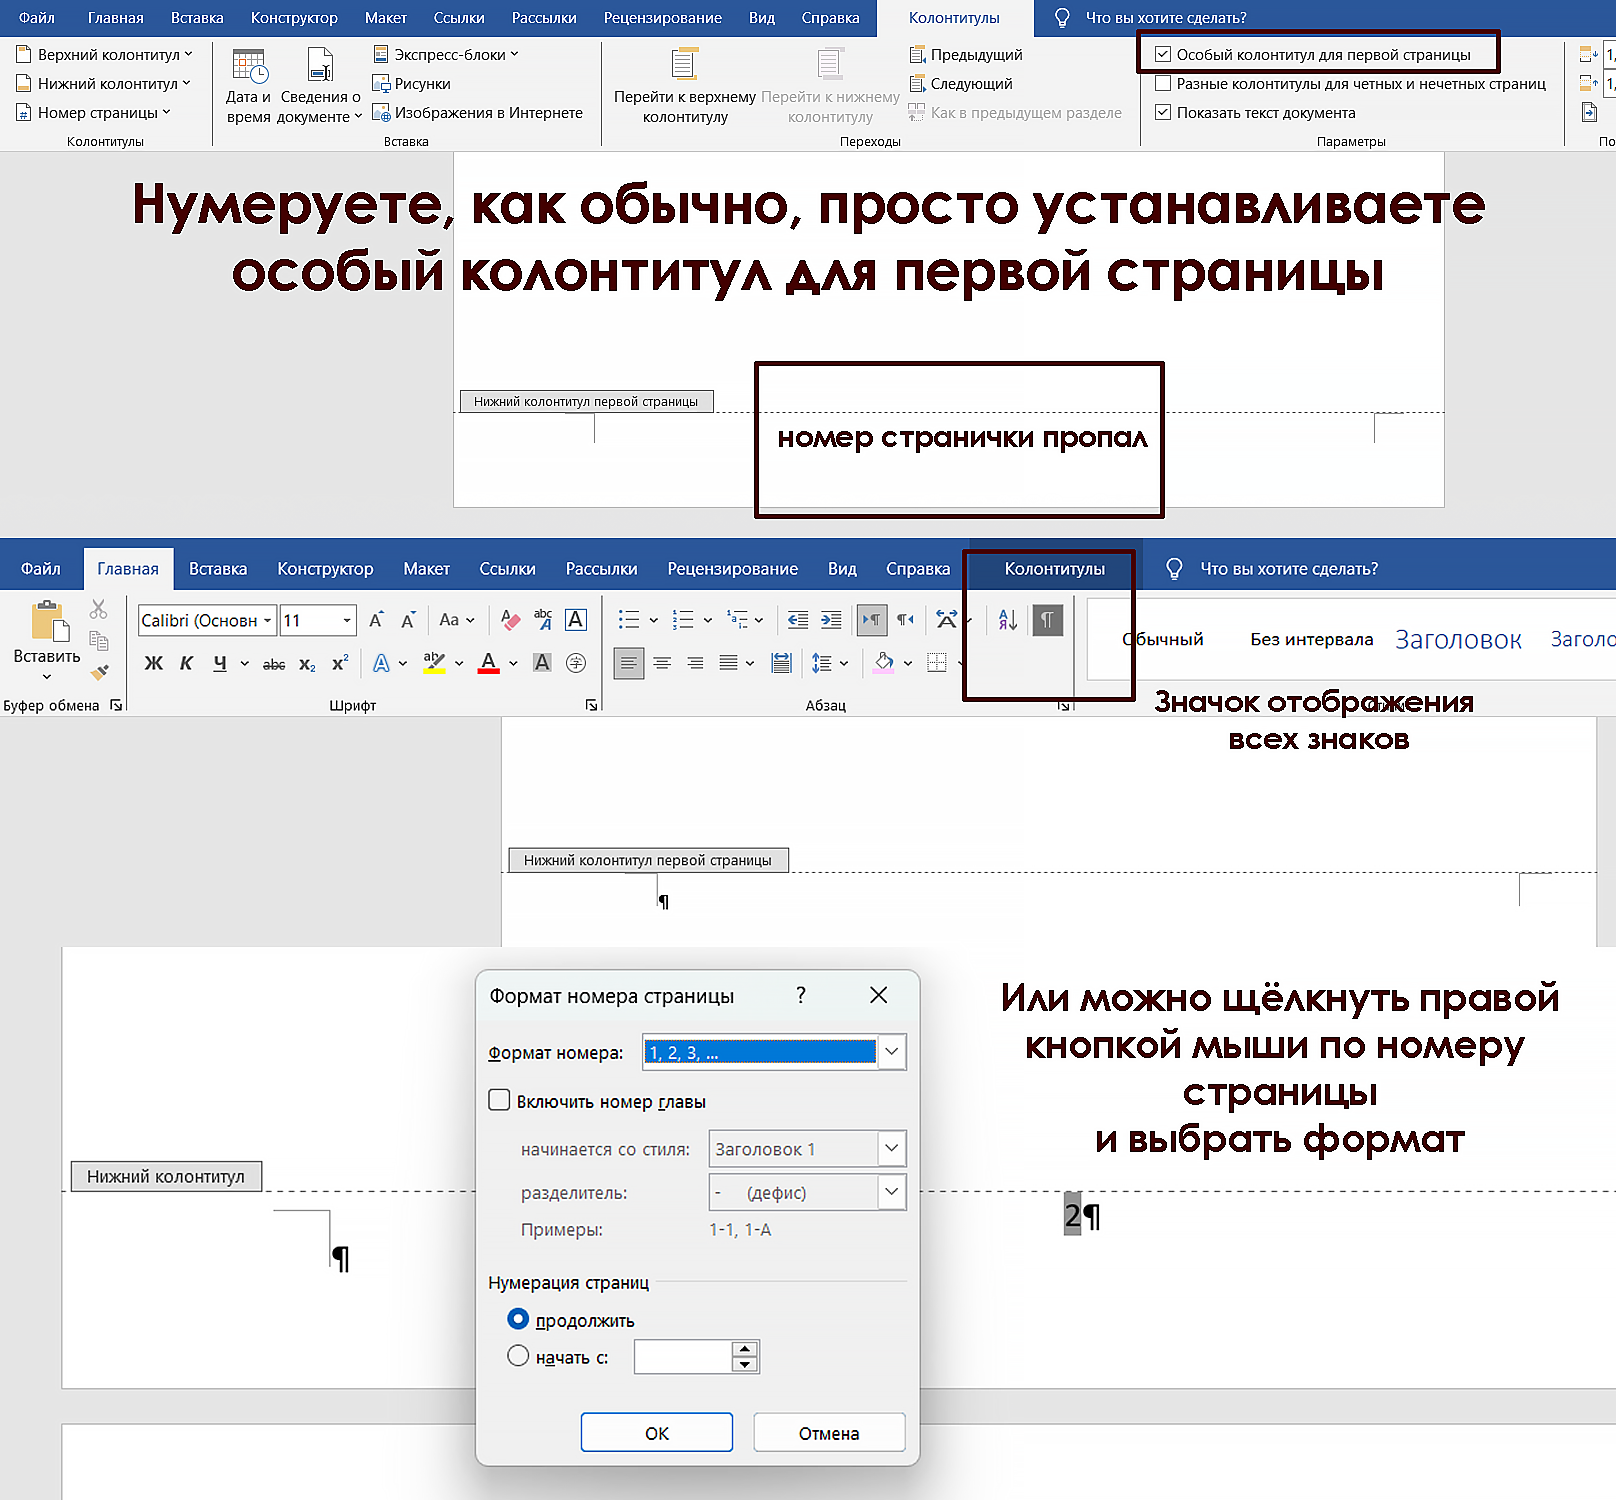
Task: Enable Особый колонтитул для первой страницы checkbox
Action: pos(1163,55)
